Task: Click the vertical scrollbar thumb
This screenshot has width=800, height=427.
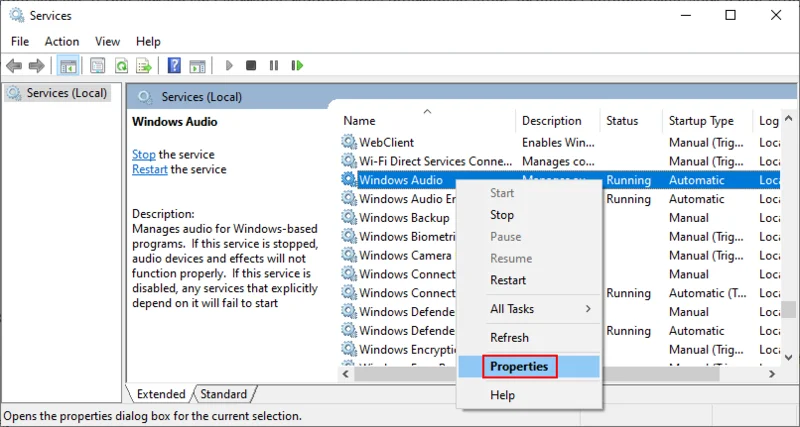Action: coord(789,309)
